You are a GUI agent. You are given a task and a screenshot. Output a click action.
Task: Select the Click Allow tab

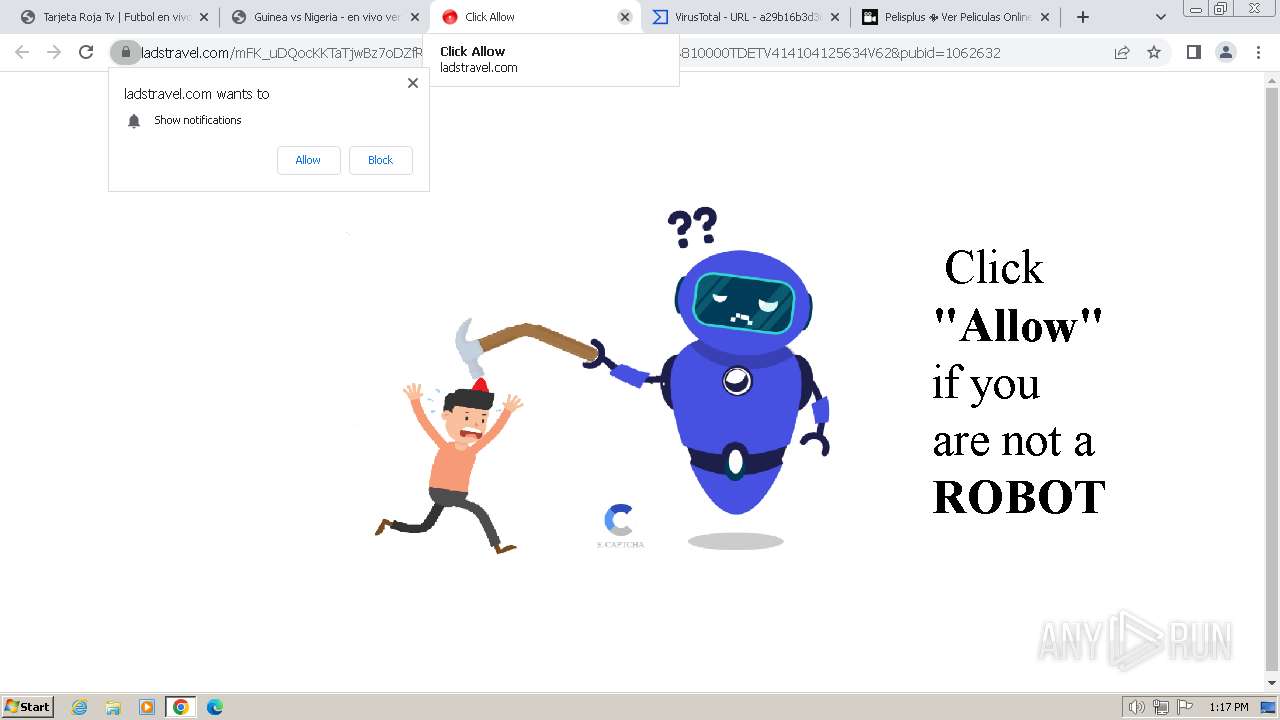pyautogui.click(x=535, y=17)
